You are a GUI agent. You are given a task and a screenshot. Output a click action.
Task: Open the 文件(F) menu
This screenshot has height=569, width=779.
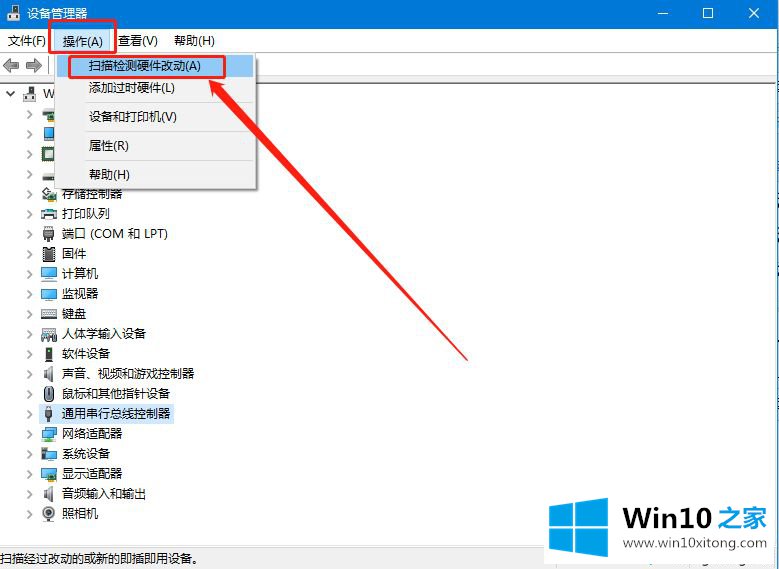click(x=27, y=41)
